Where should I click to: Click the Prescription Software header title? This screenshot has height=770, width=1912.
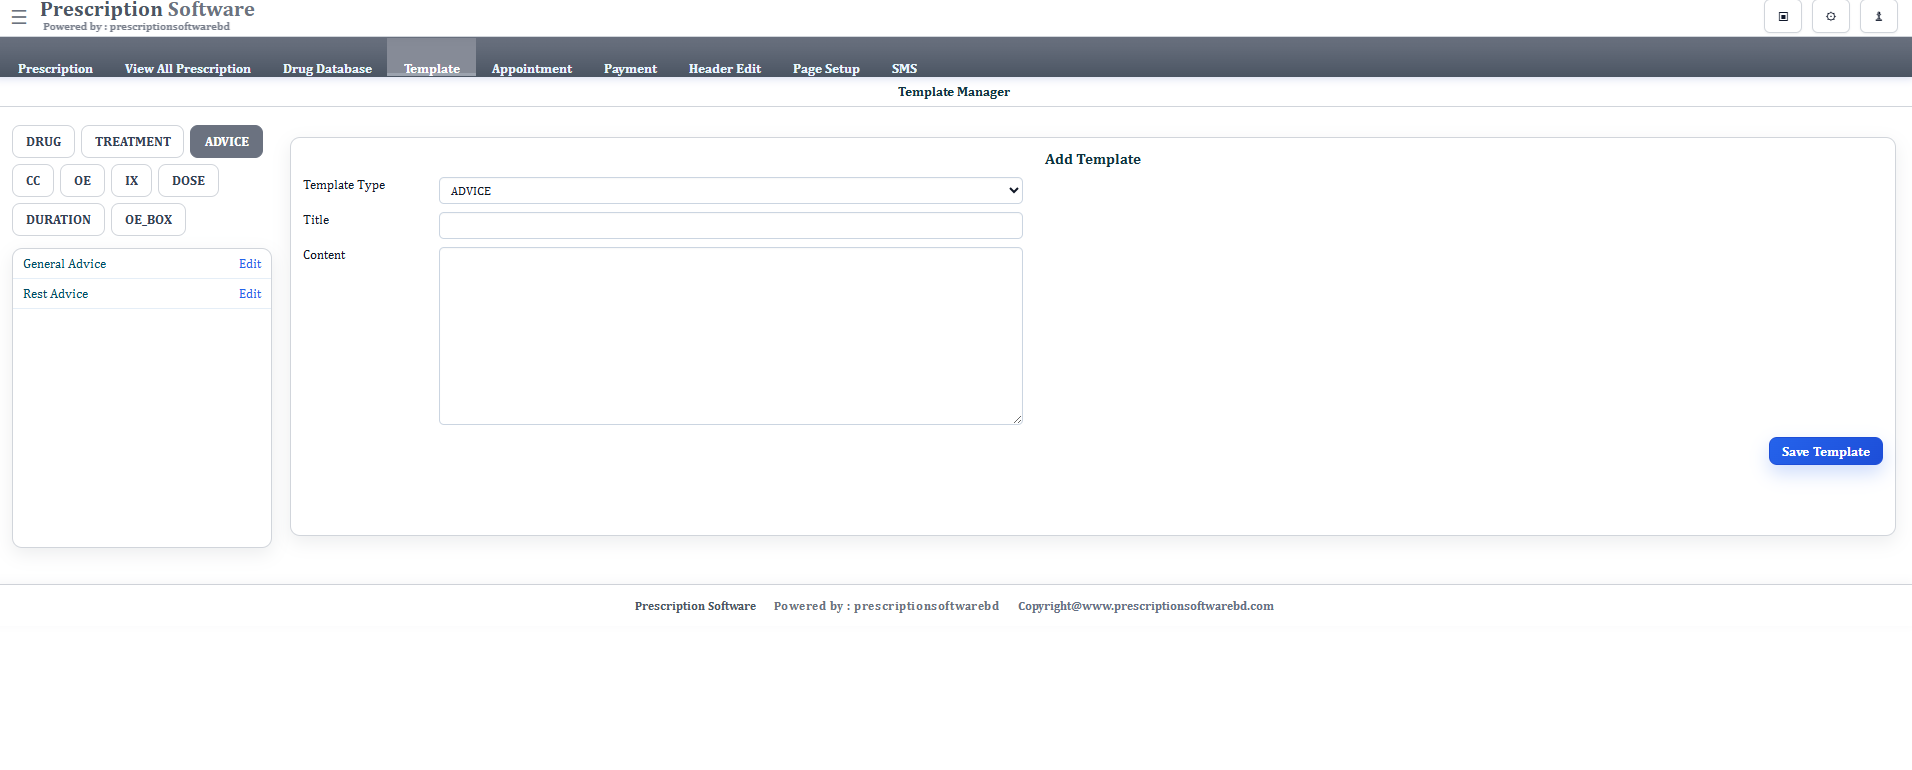tap(147, 10)
